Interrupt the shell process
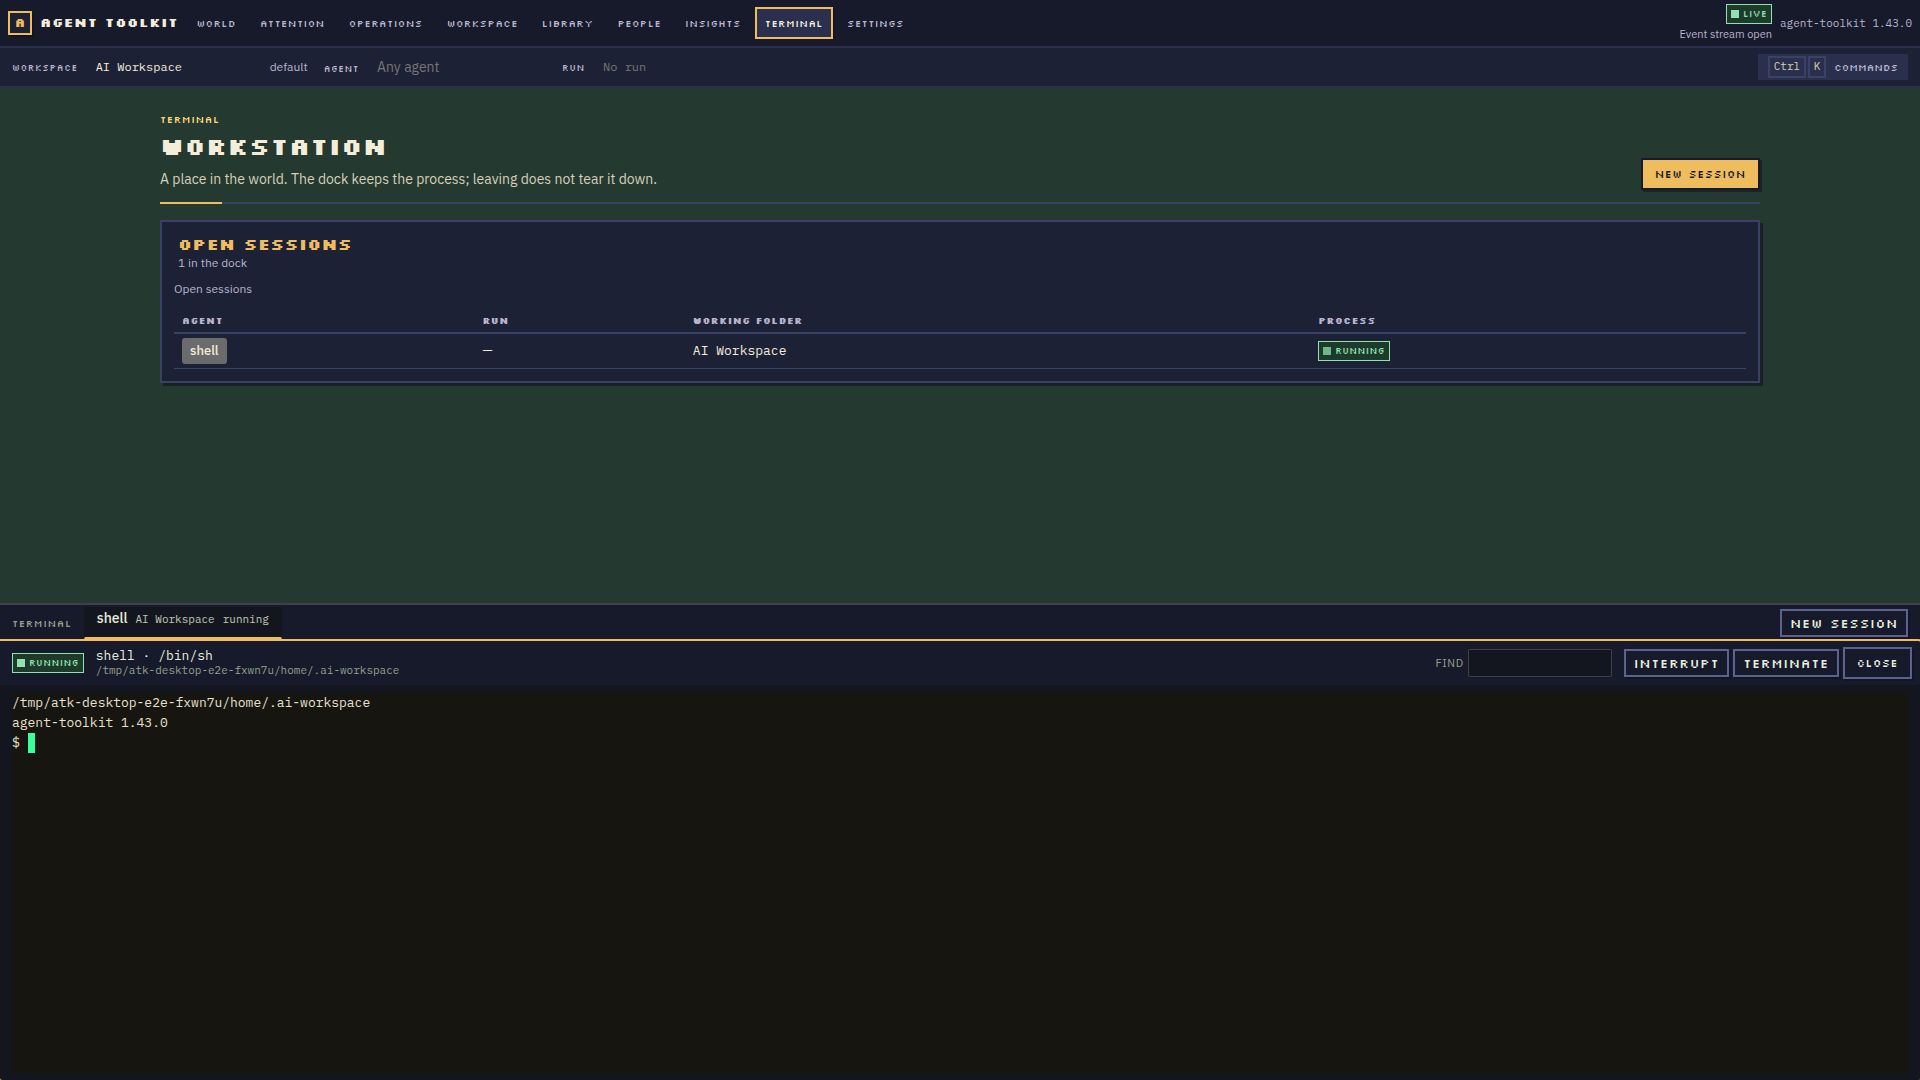The width and height of the screenshot is (1920, 1080). 1676,663
